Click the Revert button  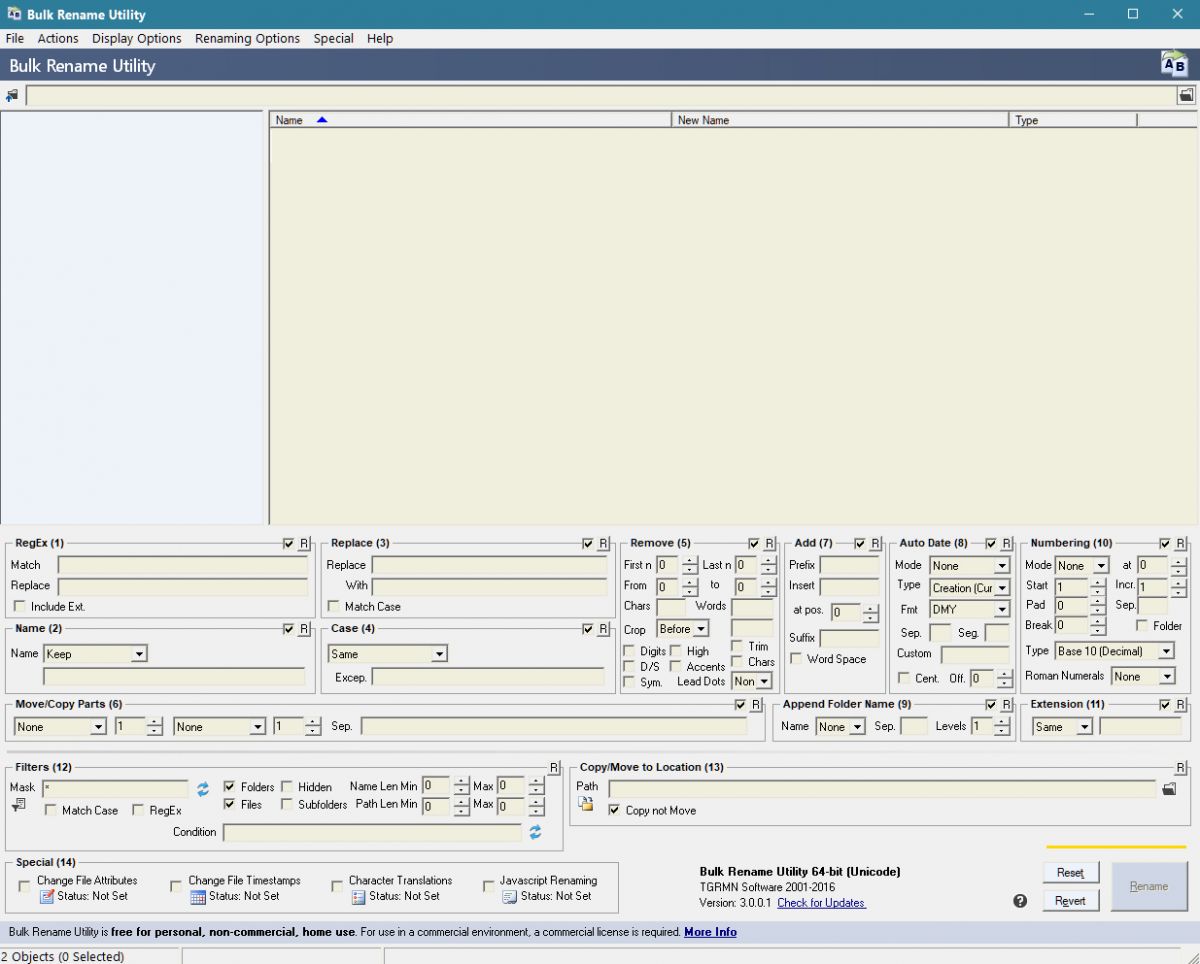pyautogui.click(x=1071, y=901)
